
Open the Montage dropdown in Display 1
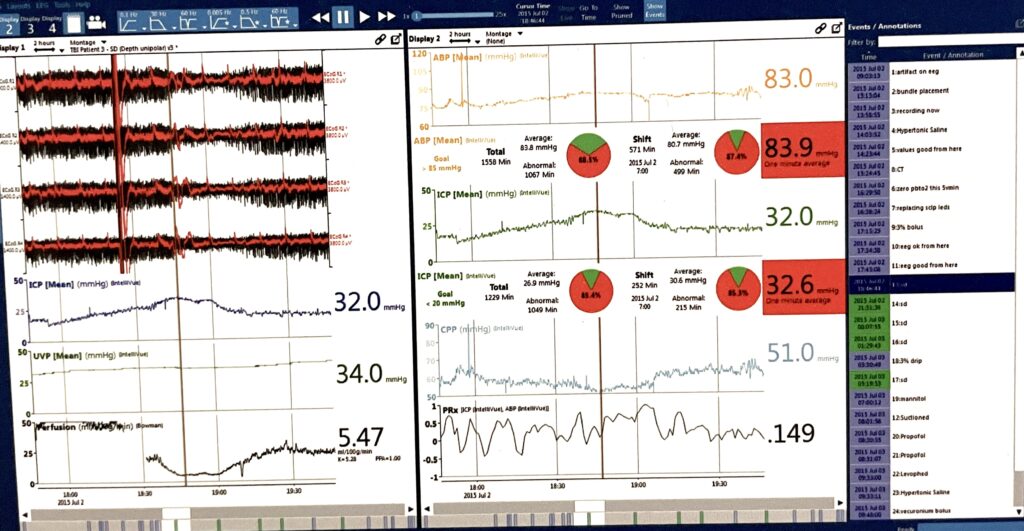(x=88, y=42)
